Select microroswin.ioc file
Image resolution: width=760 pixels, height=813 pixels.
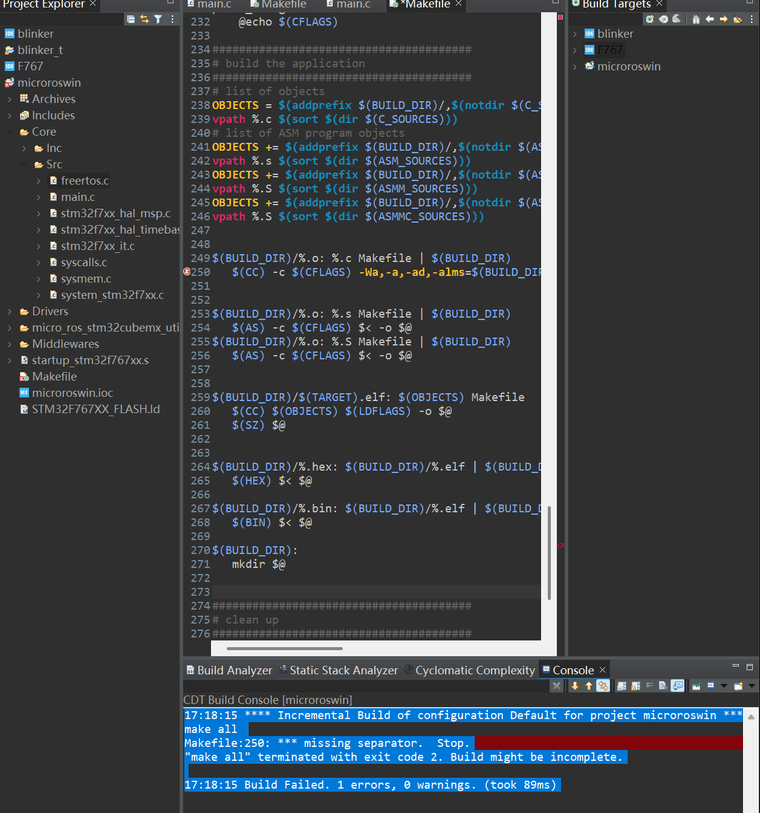click(x=66, y=393)
